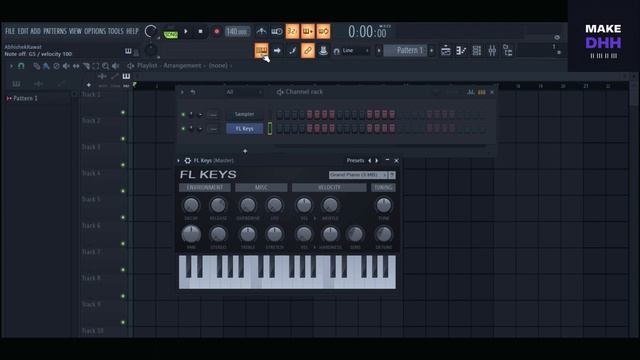Mute the FL Keys channel green light
640x360 pixels.
click(x=183, y=129)
